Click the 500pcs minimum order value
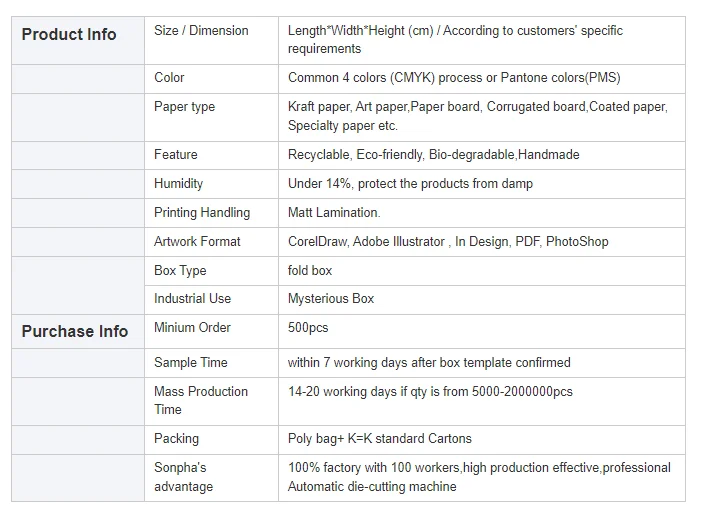717x513 pixels. (308, 328)
